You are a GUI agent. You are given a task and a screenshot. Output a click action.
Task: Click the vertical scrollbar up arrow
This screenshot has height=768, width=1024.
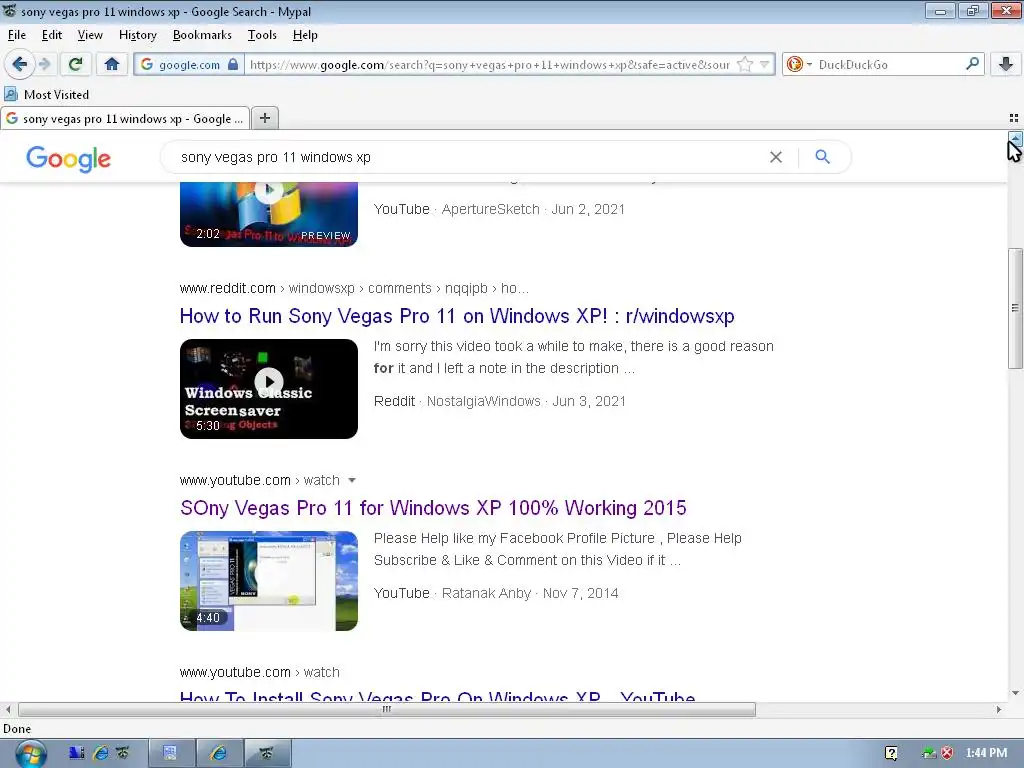point(1015,137)
